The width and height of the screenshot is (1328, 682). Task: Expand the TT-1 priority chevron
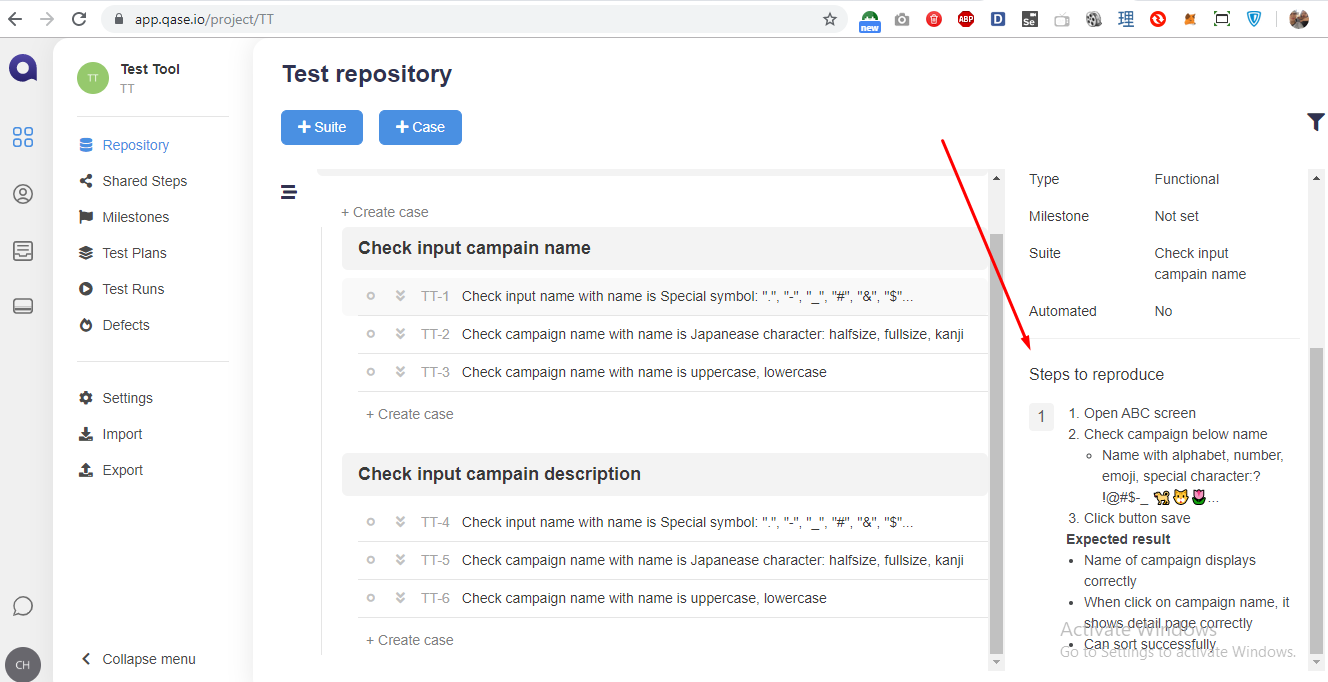pos(400,296)
